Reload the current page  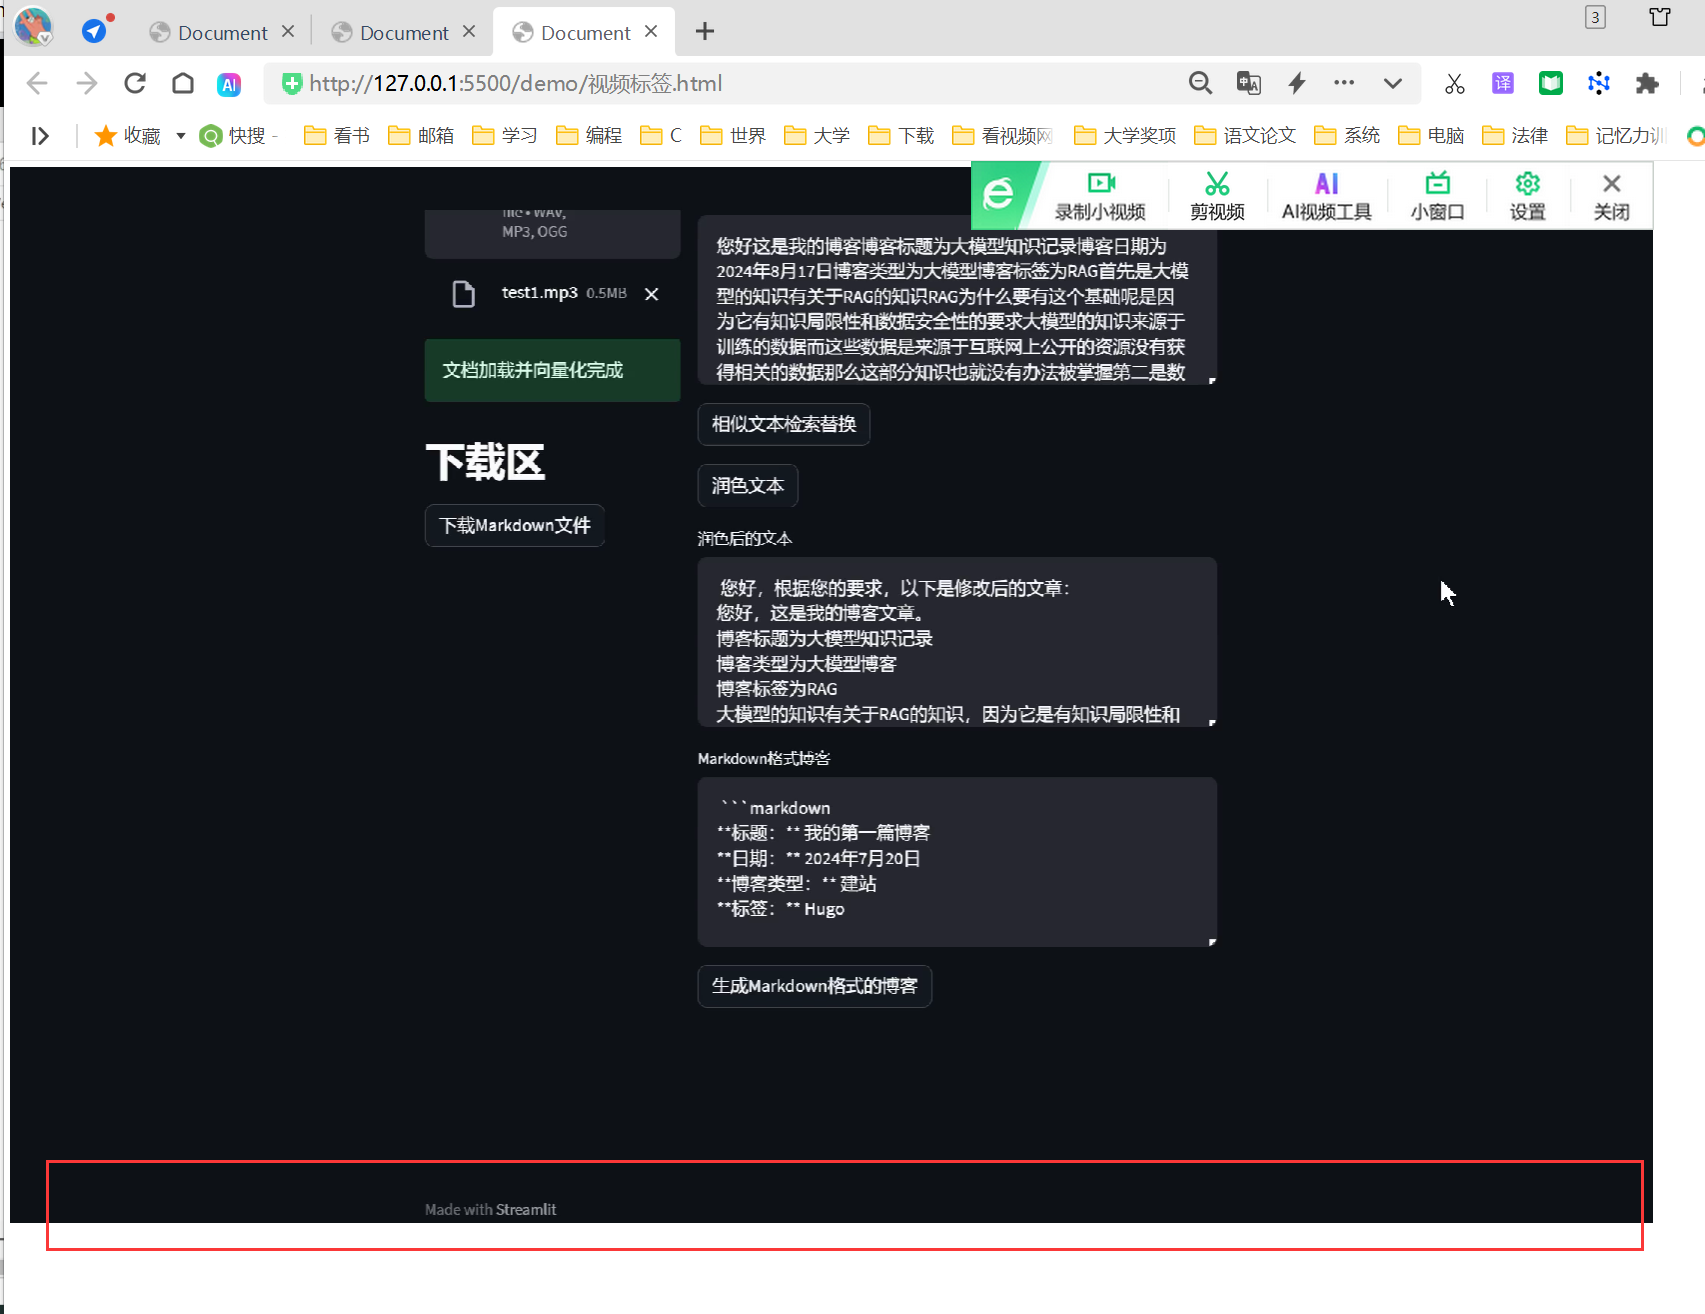pyautogui.click(x=135, y=83)
